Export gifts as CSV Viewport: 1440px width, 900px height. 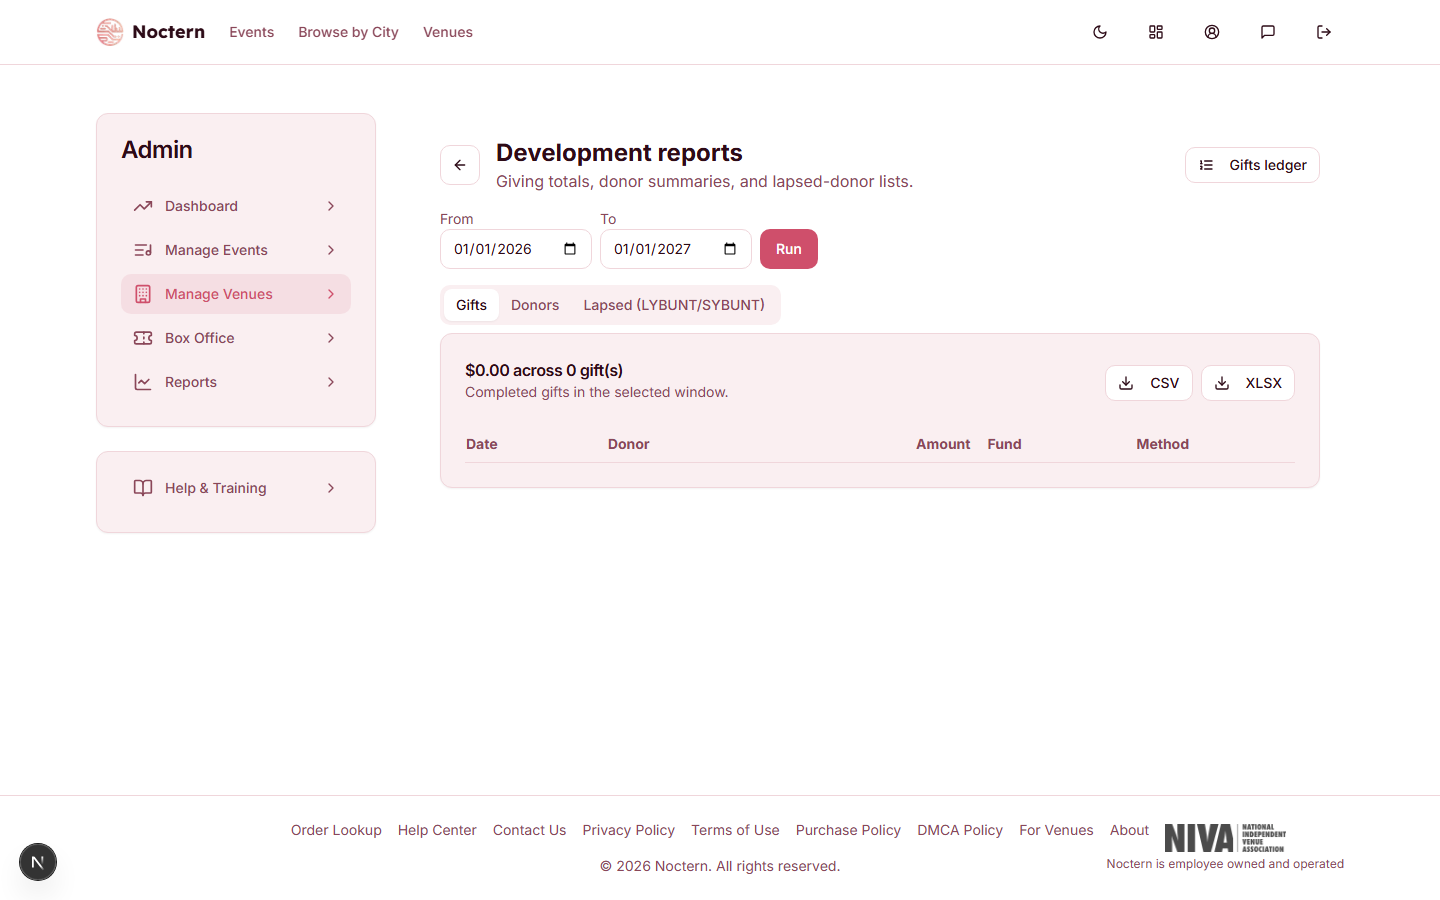pyautogui.click(x=1149, y=383)
